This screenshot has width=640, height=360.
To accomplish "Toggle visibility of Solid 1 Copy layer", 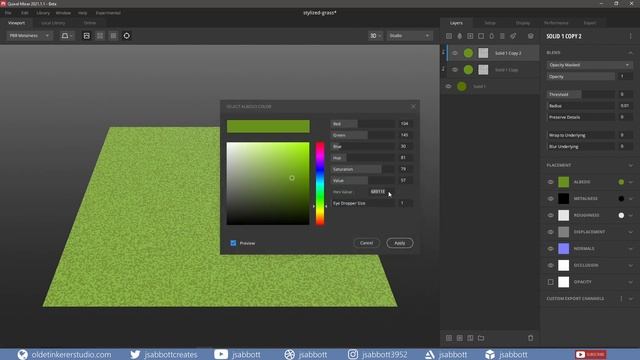I will coord(455,70).
